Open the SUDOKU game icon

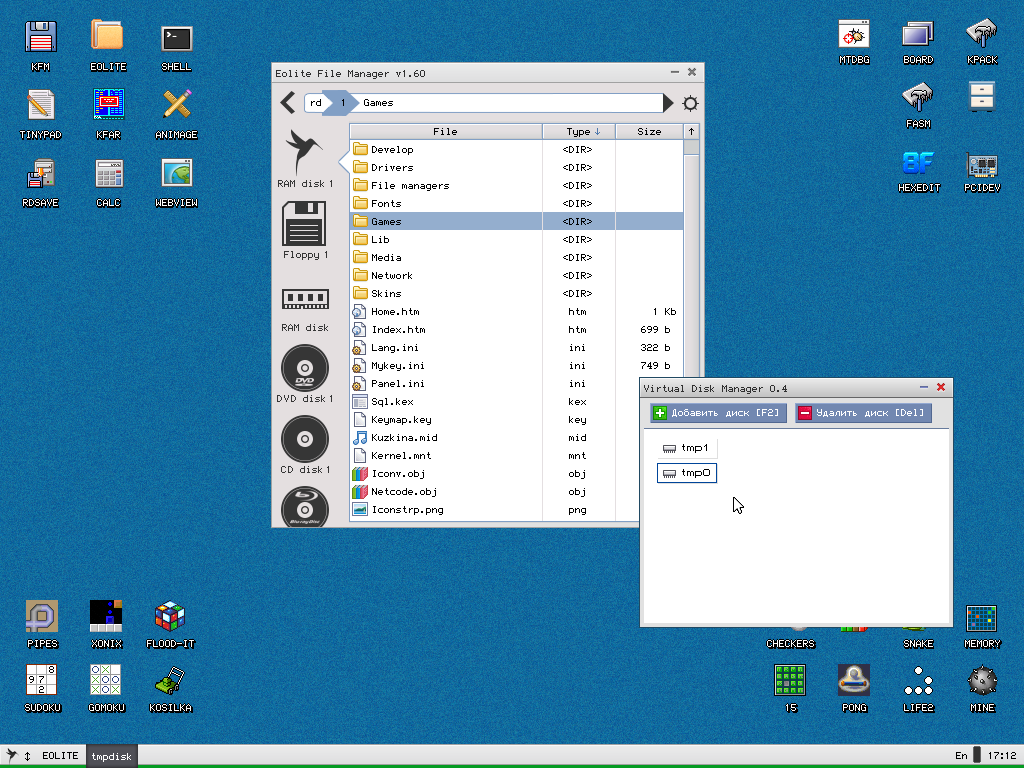point(42,688)
